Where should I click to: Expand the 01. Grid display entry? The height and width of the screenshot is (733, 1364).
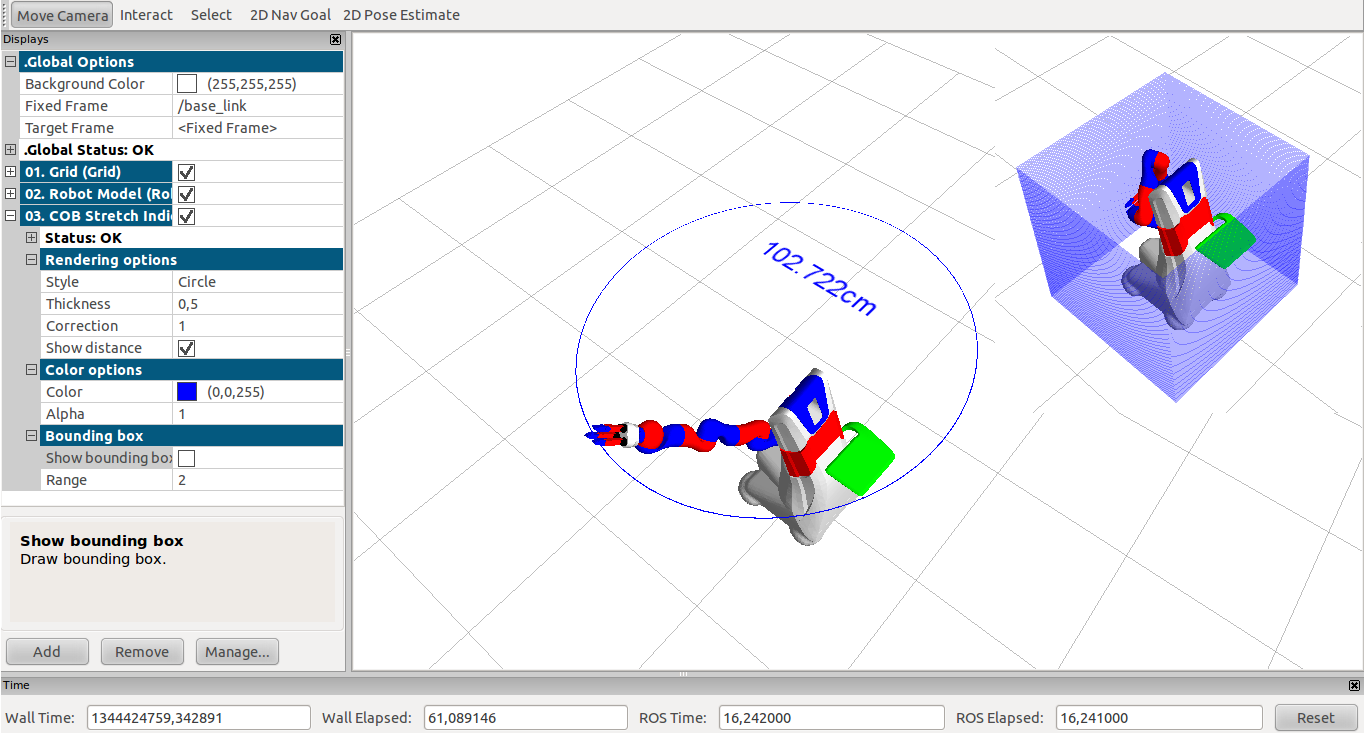click(x=10, y=172)
